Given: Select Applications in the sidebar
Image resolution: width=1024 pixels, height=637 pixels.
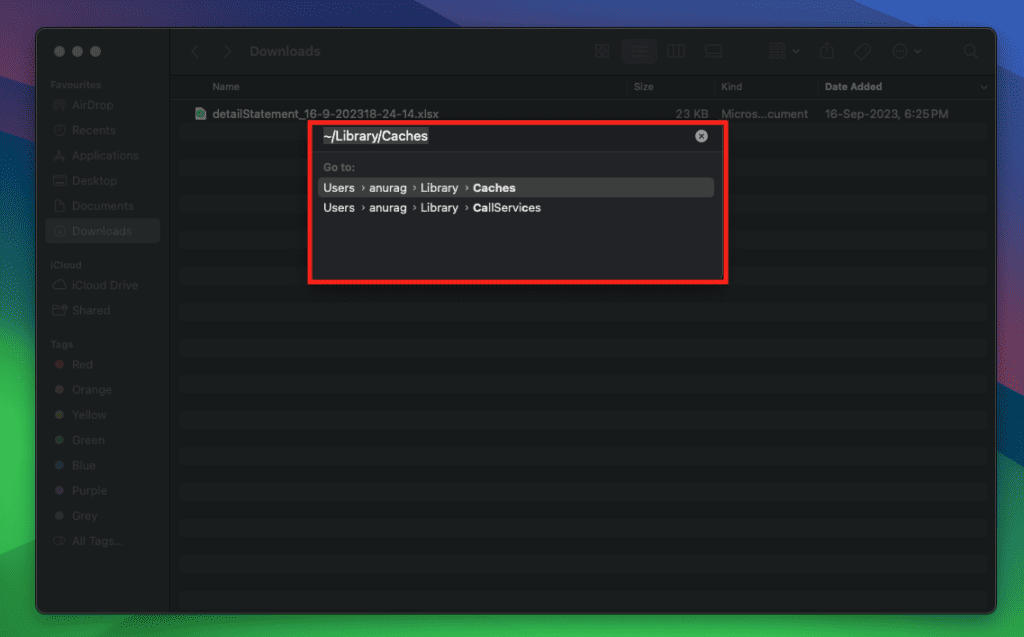Looking at the screenshot, I should (103, 155).
